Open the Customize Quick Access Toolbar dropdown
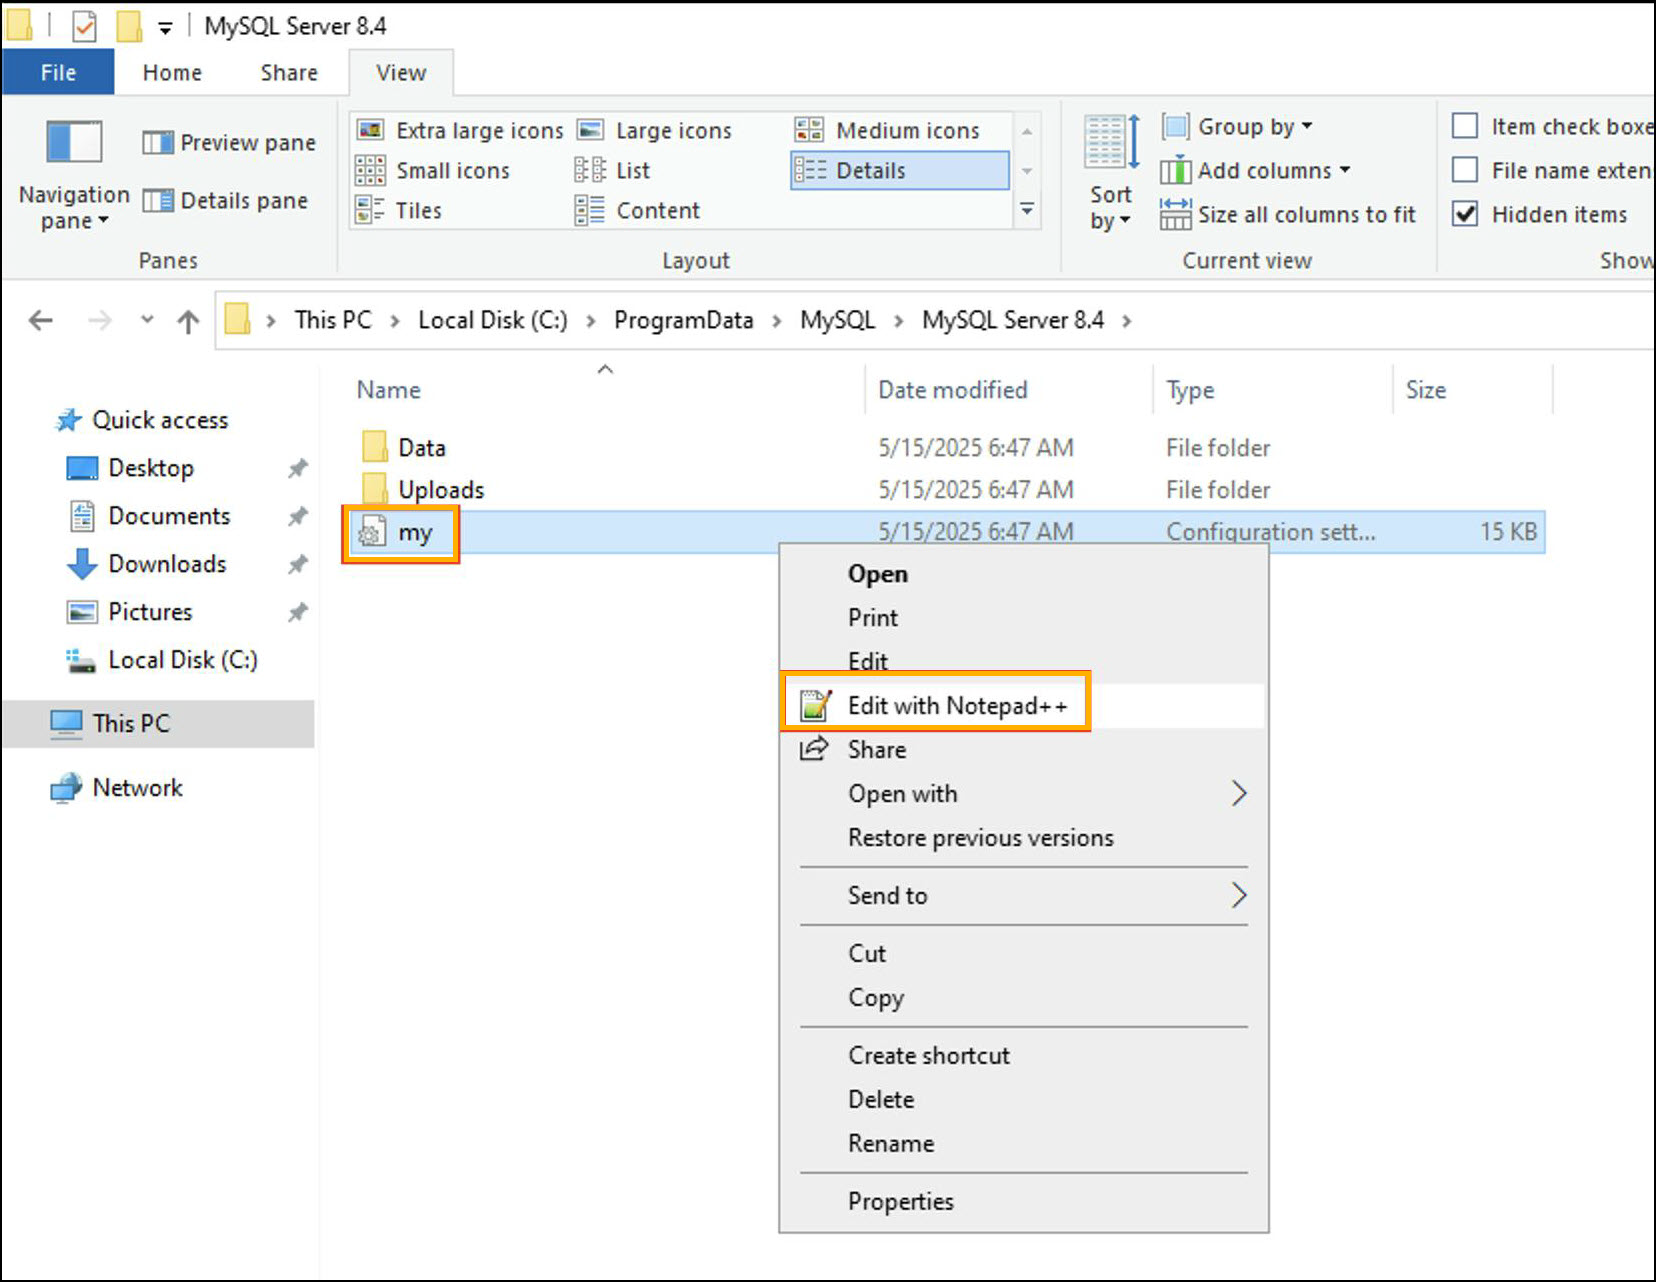1656x1282 pixels. click(x=165, y=28)
